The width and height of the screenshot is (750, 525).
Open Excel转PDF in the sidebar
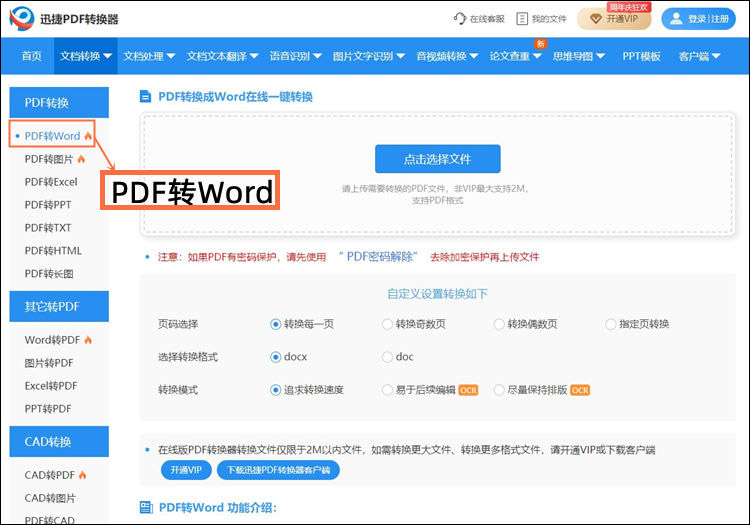(x=51, y=386)
